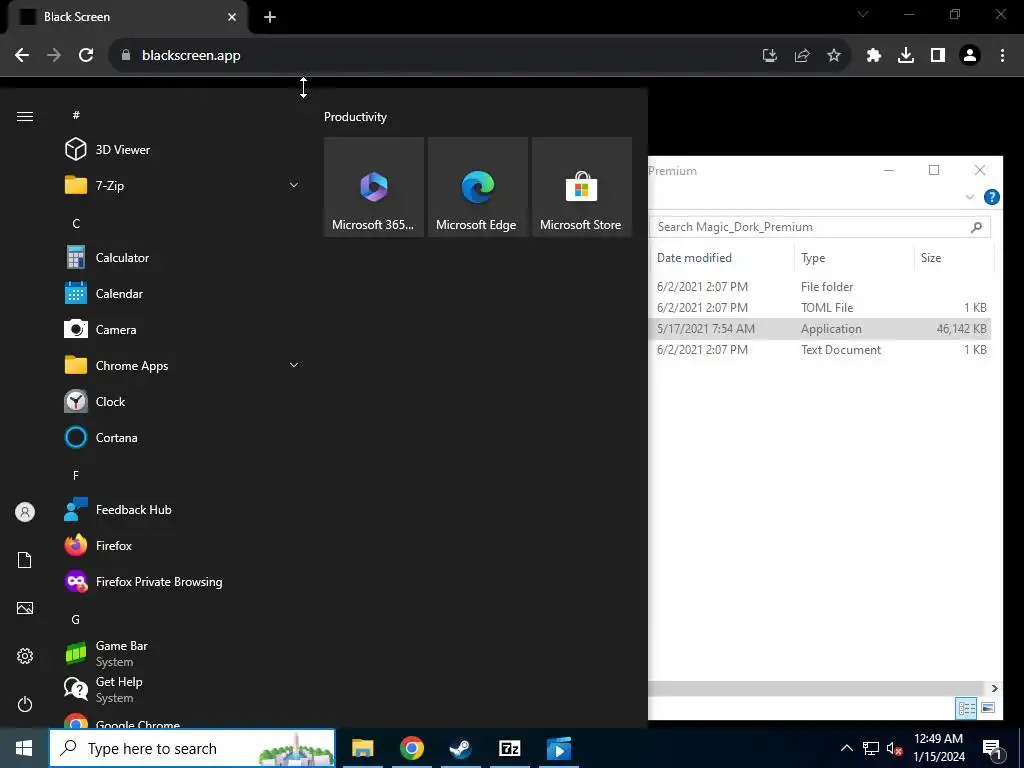Image resolution: width=1024 pixels, height=768 pixels.
Task: Open the Microsoft Store tile
Action: tap(582, 187)
